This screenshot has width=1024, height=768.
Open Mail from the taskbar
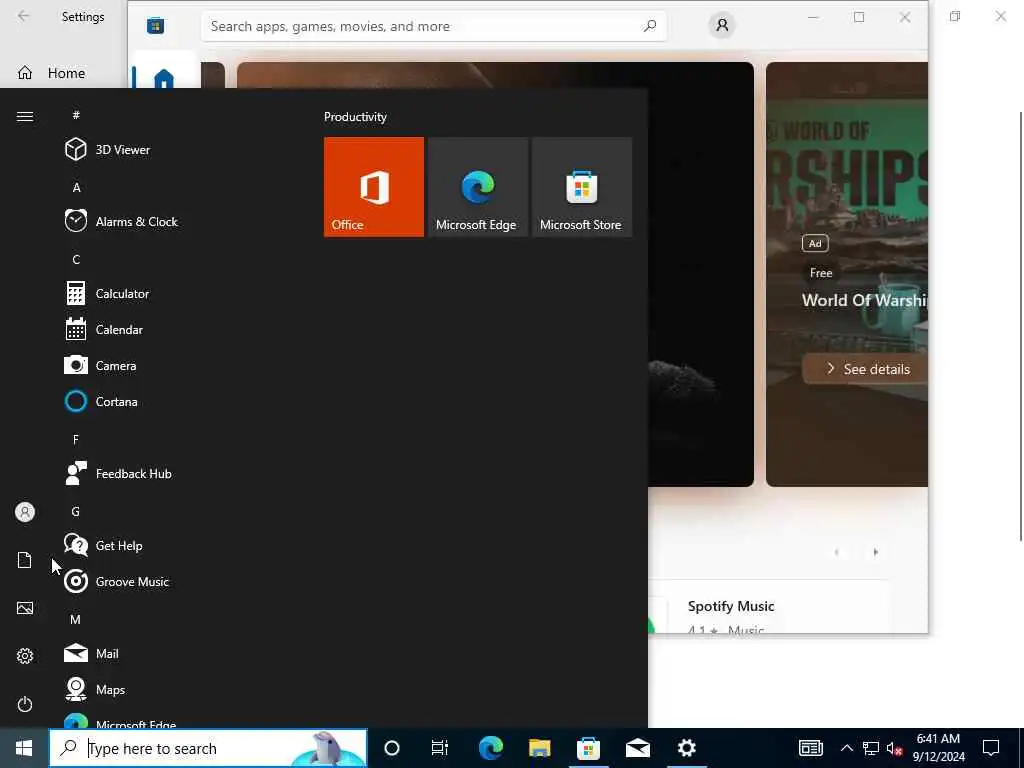pos(637,748)
